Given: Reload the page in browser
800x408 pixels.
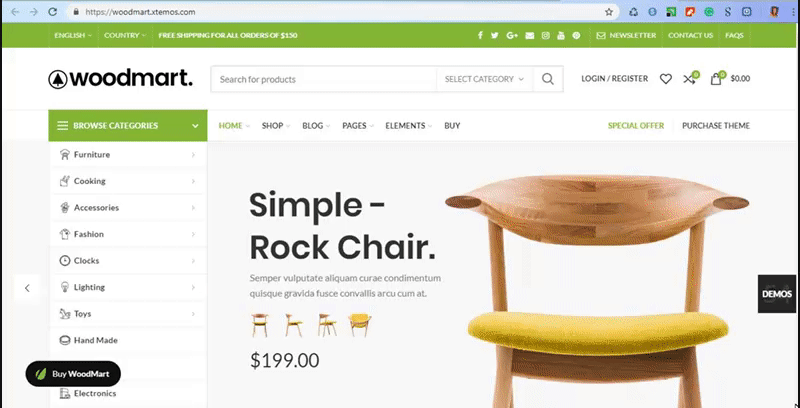Looking at the screenshot, I should pyautogui.click(x=52, y=12).
